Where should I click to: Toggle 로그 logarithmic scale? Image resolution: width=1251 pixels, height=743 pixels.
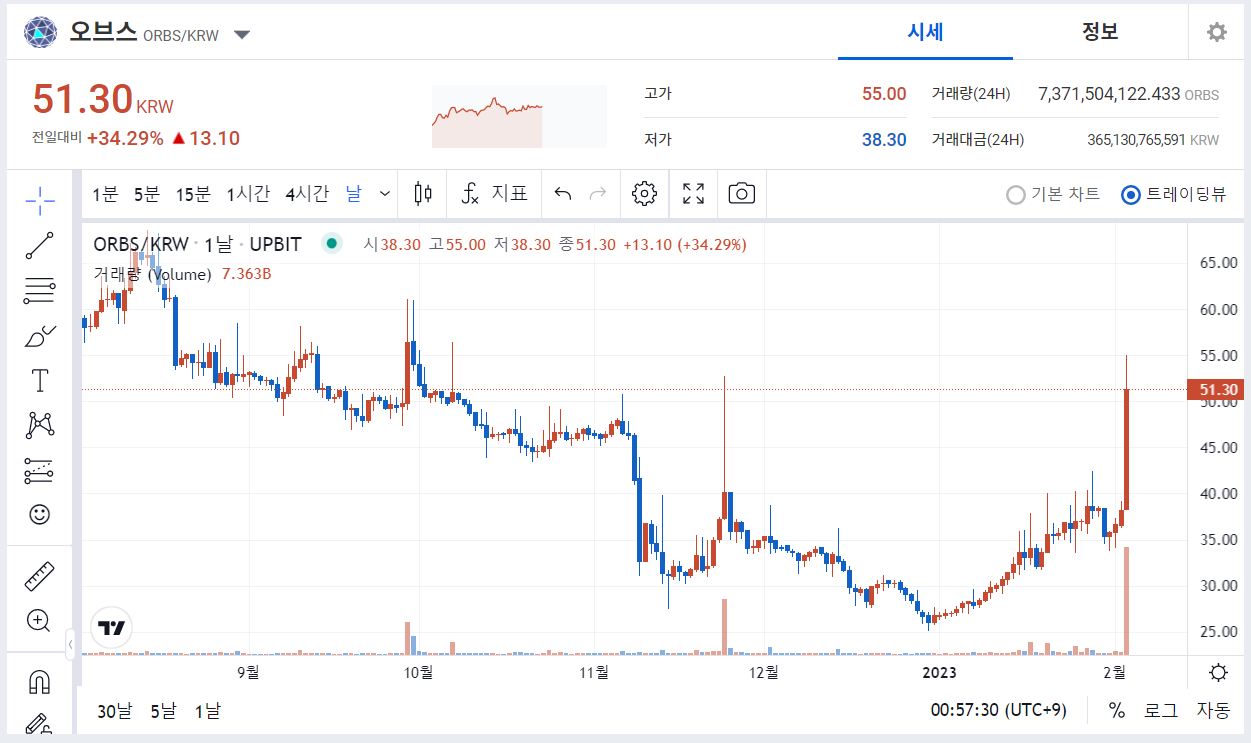[1160, 711]
